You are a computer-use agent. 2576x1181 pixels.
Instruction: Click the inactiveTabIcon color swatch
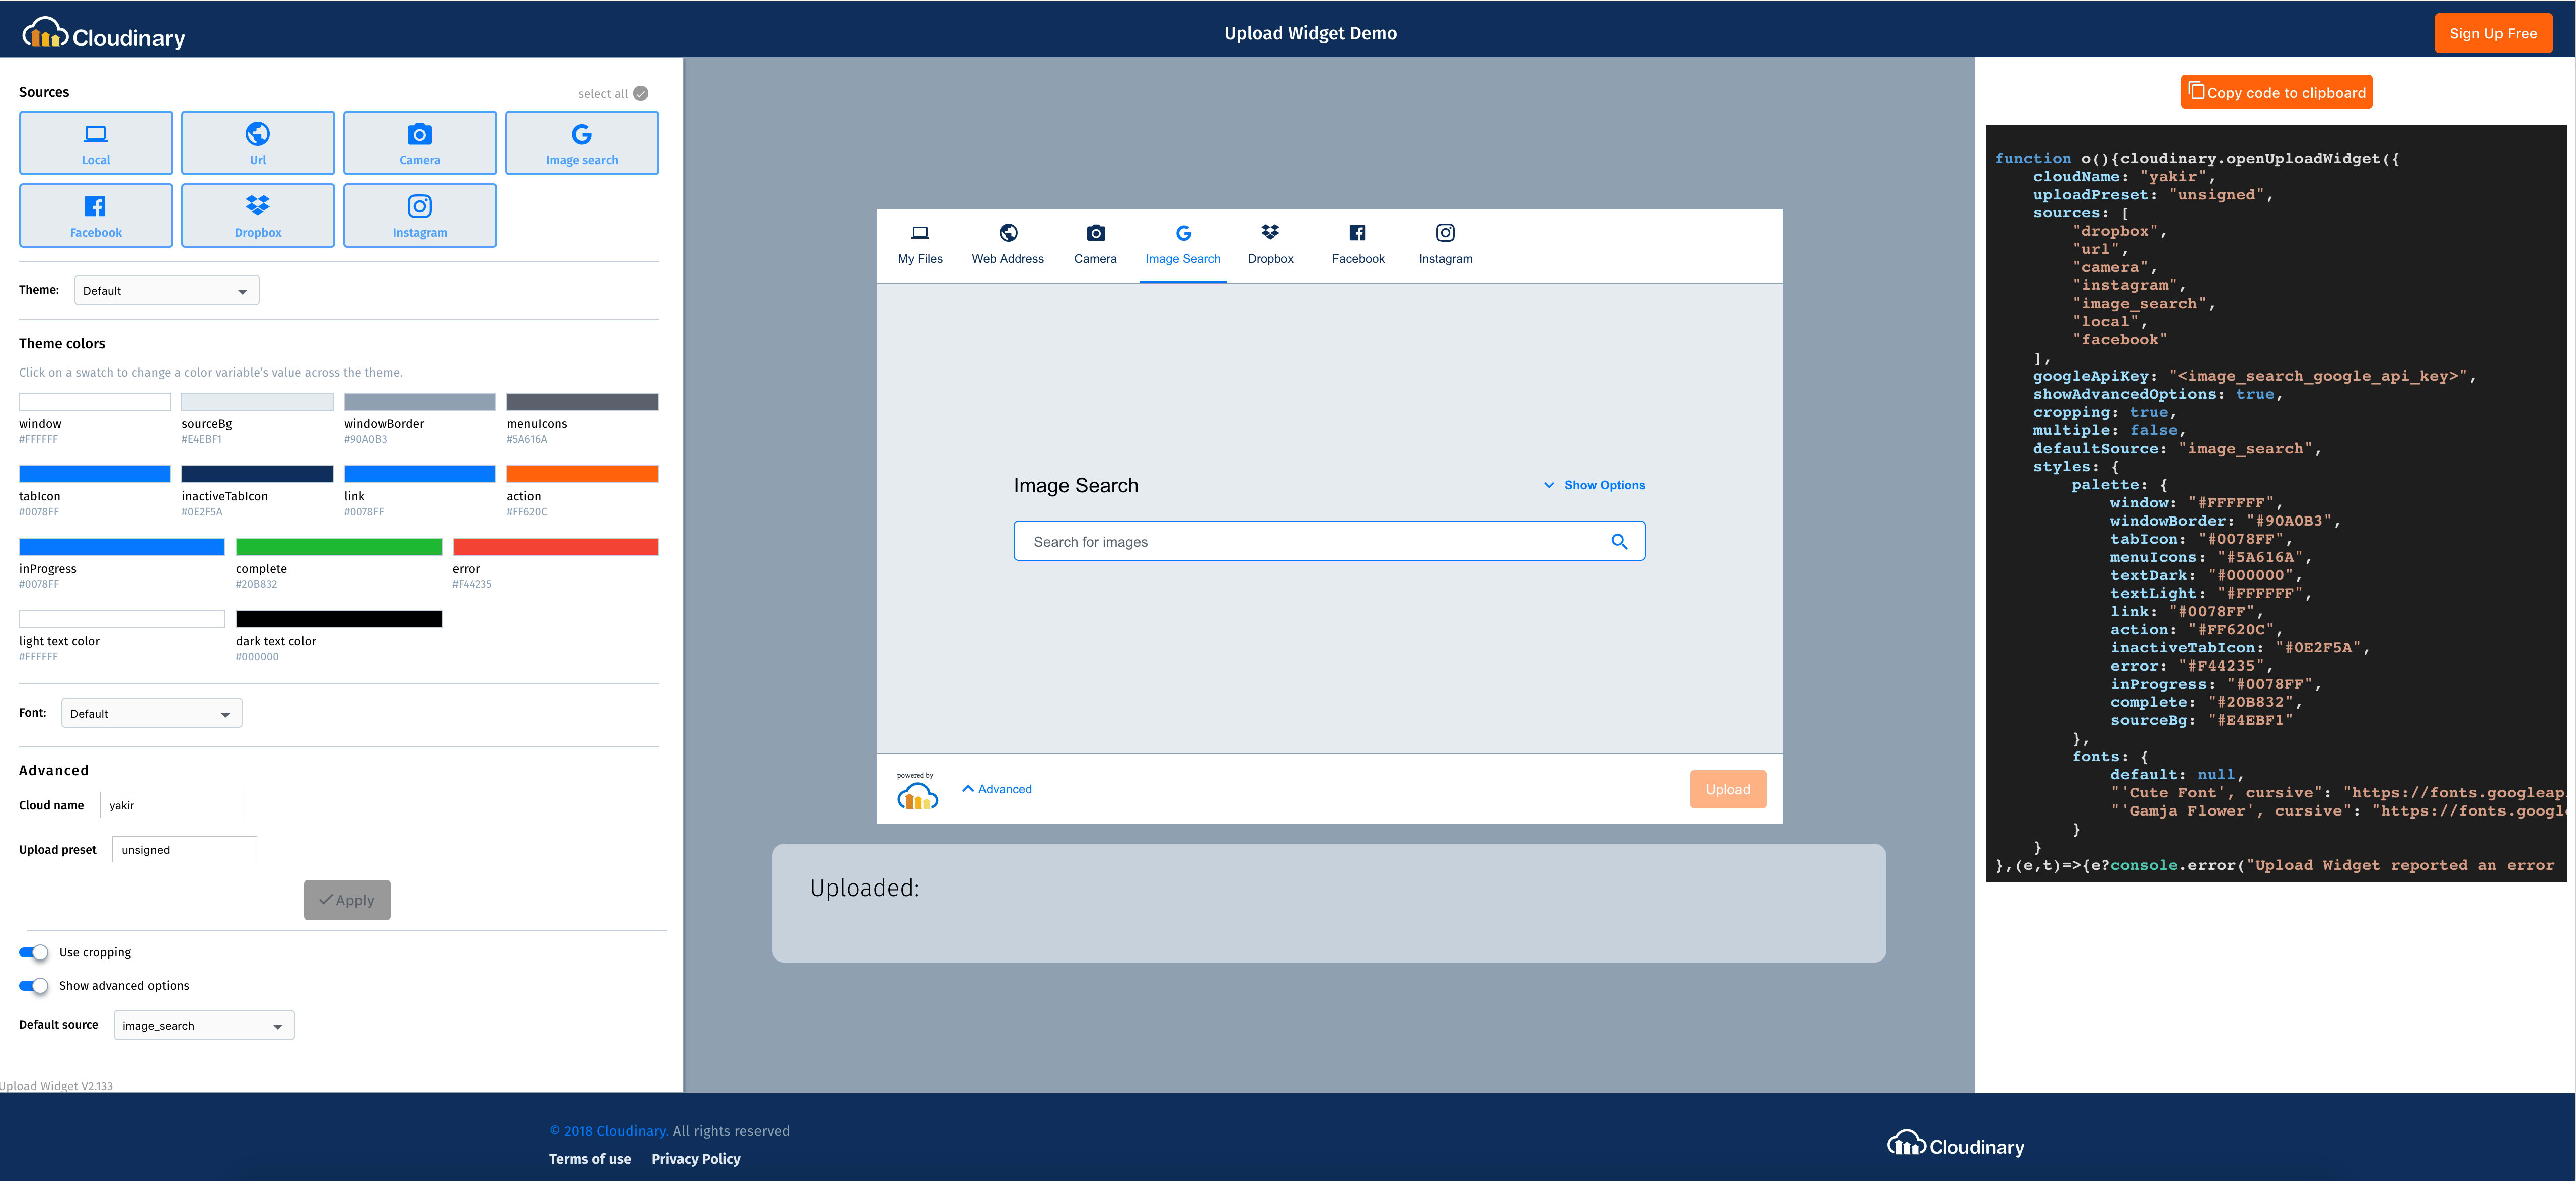pyautogui.click(x=257, y=474)
